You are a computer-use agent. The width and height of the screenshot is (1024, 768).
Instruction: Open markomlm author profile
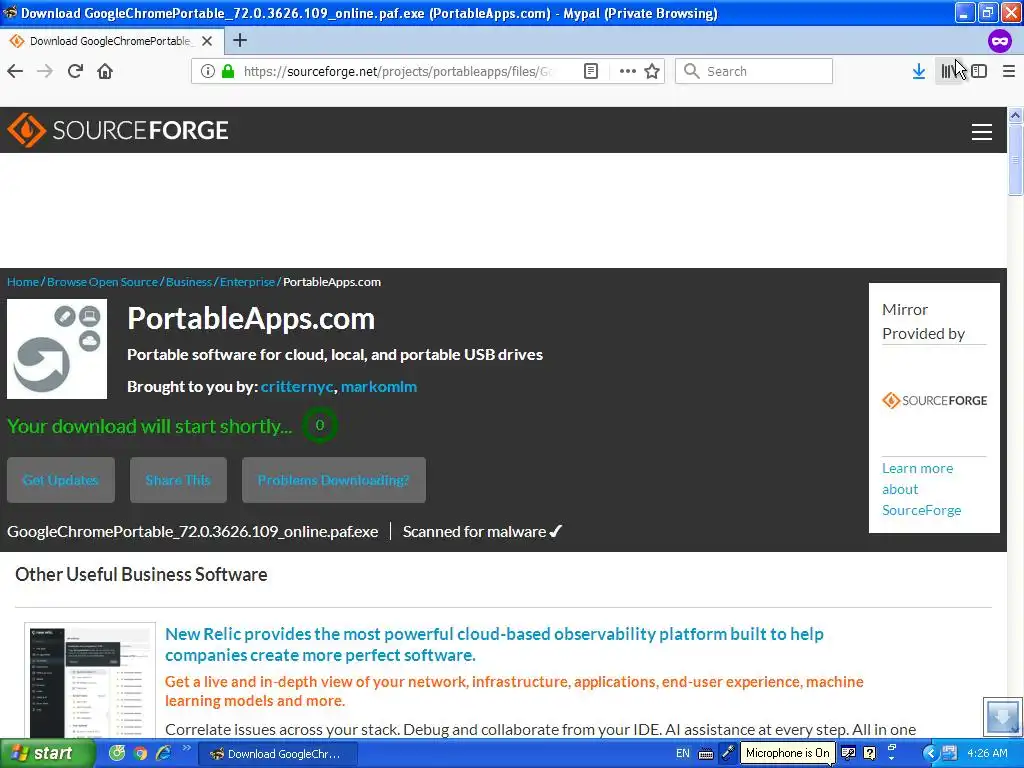click(x=379, y=387)
